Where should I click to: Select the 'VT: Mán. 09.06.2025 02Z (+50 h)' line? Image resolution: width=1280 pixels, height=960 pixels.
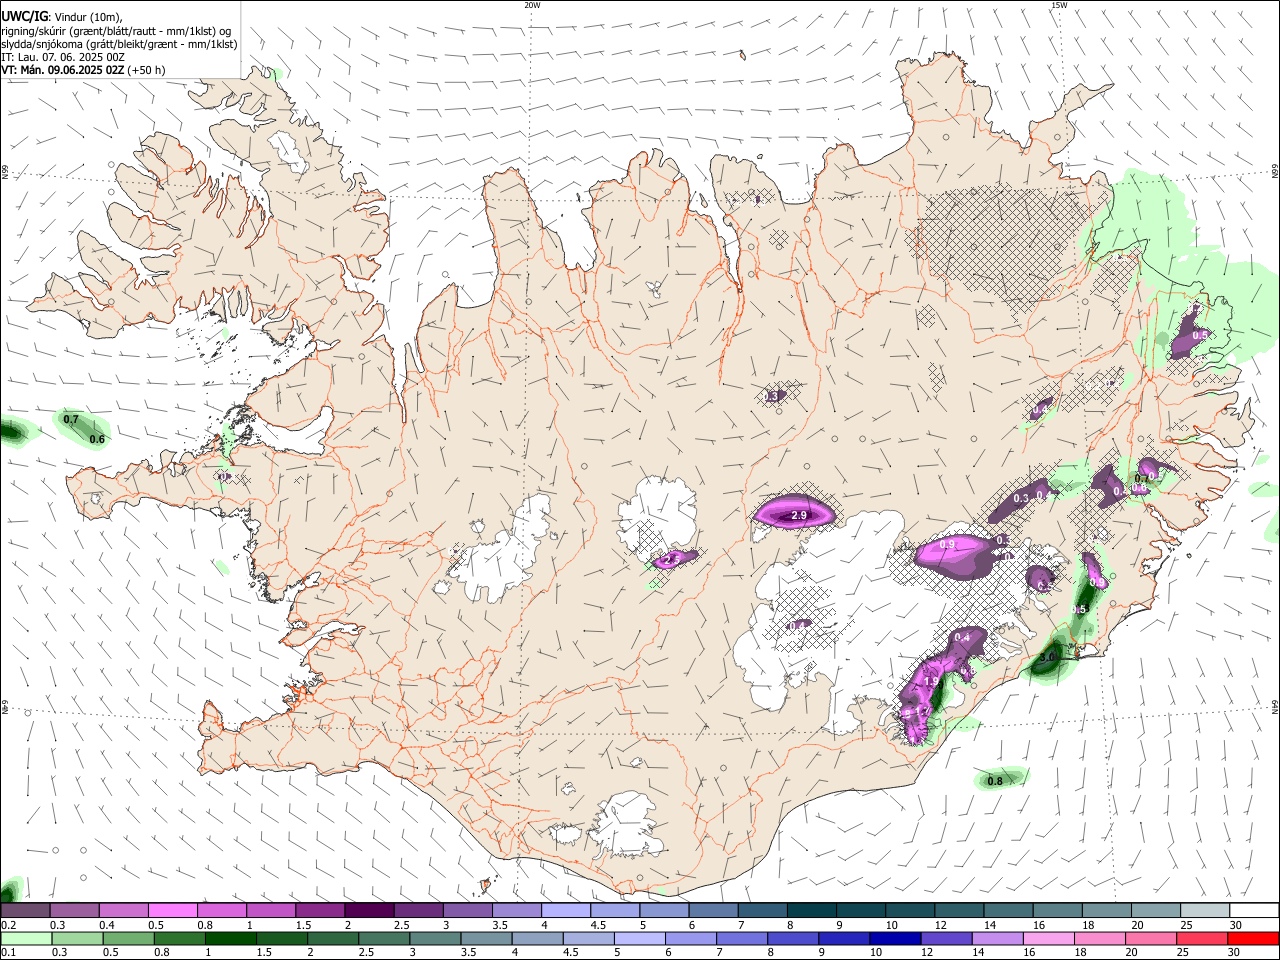[x=84, y=70]
